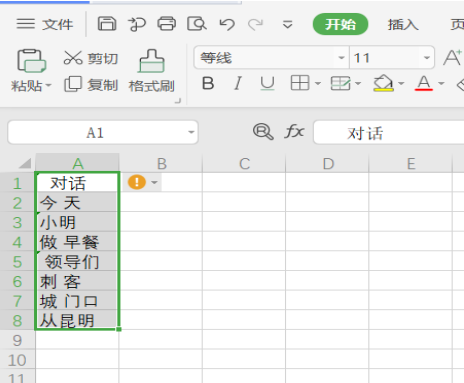The height and width of the screenshot is (383, 464).
Task: Open the font size dropdown
Action: coord(427,58)
